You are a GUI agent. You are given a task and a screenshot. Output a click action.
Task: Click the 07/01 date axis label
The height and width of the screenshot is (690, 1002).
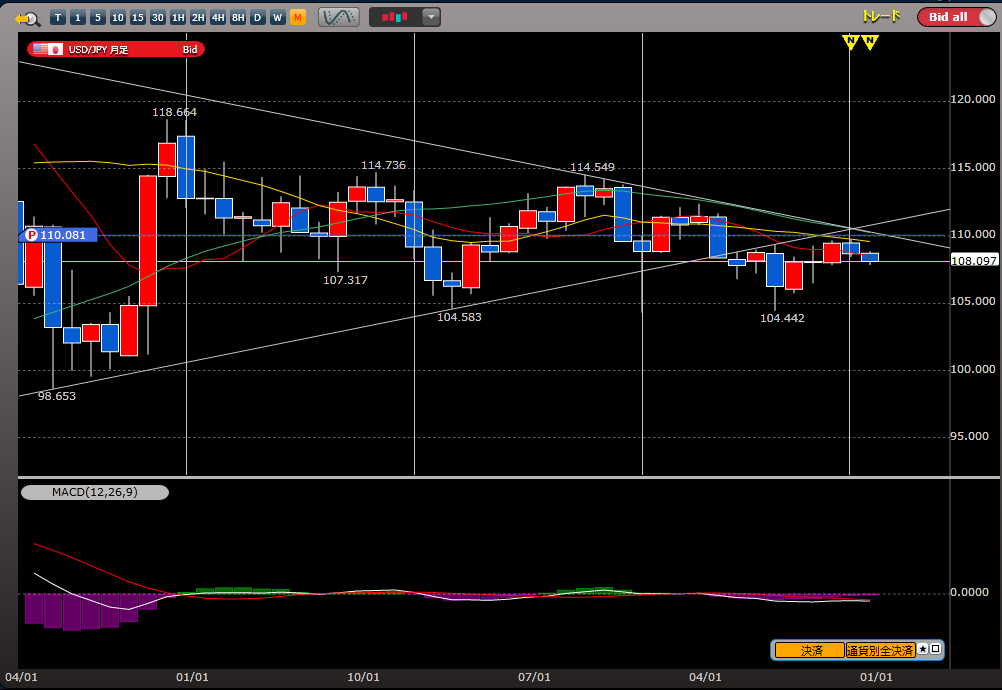click(534, 677)
